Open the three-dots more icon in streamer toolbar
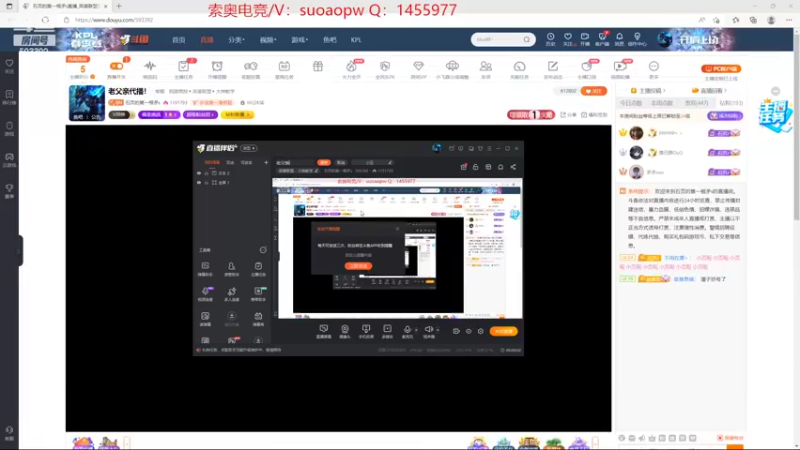The width and height of the screenshot is (800, 450). 654,66
